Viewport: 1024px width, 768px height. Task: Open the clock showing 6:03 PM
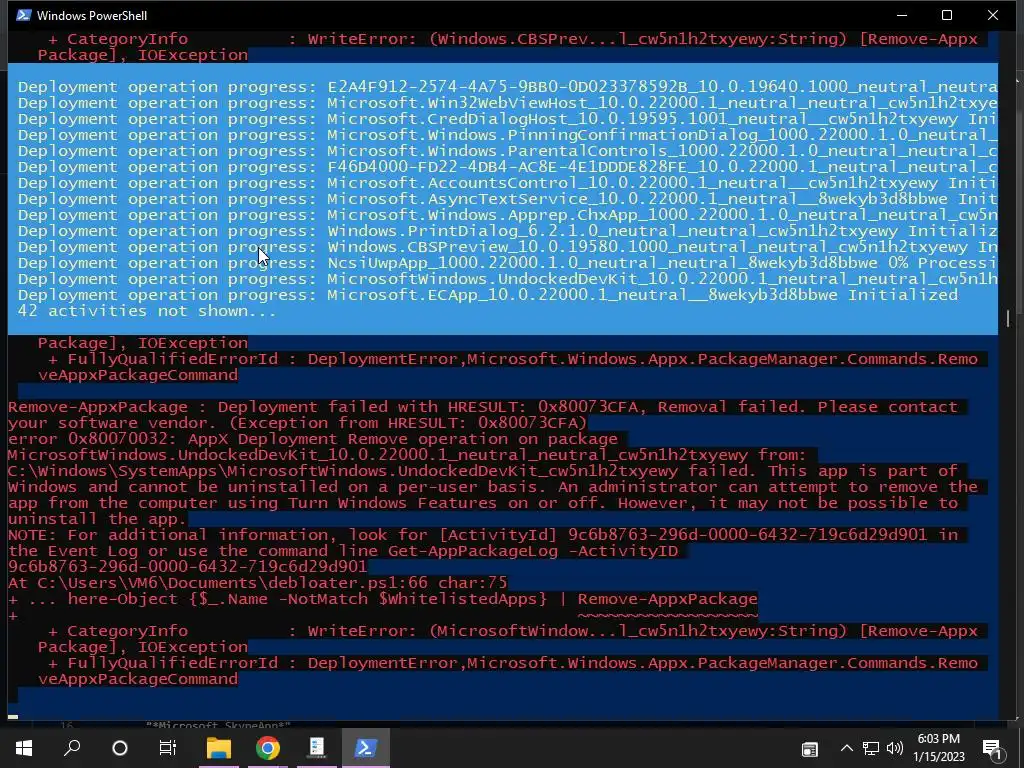pos(938,748)
